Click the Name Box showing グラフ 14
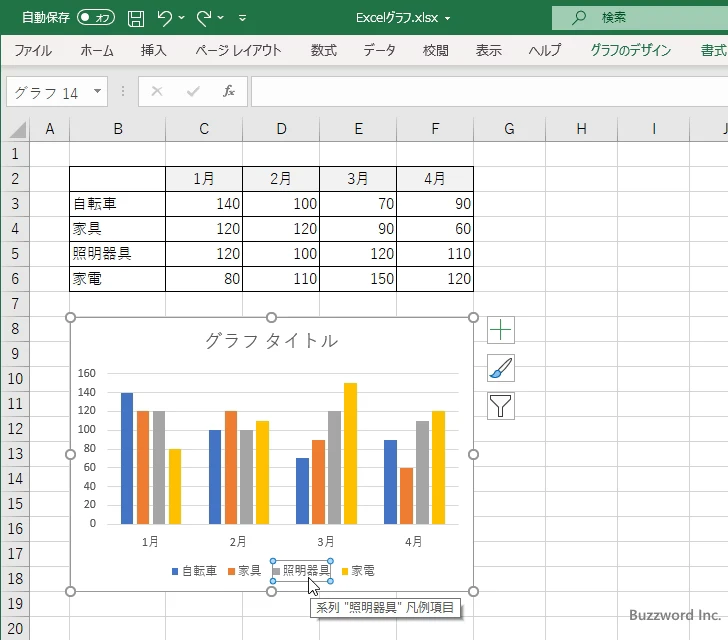728x640 pixels. tap(49, 92)
